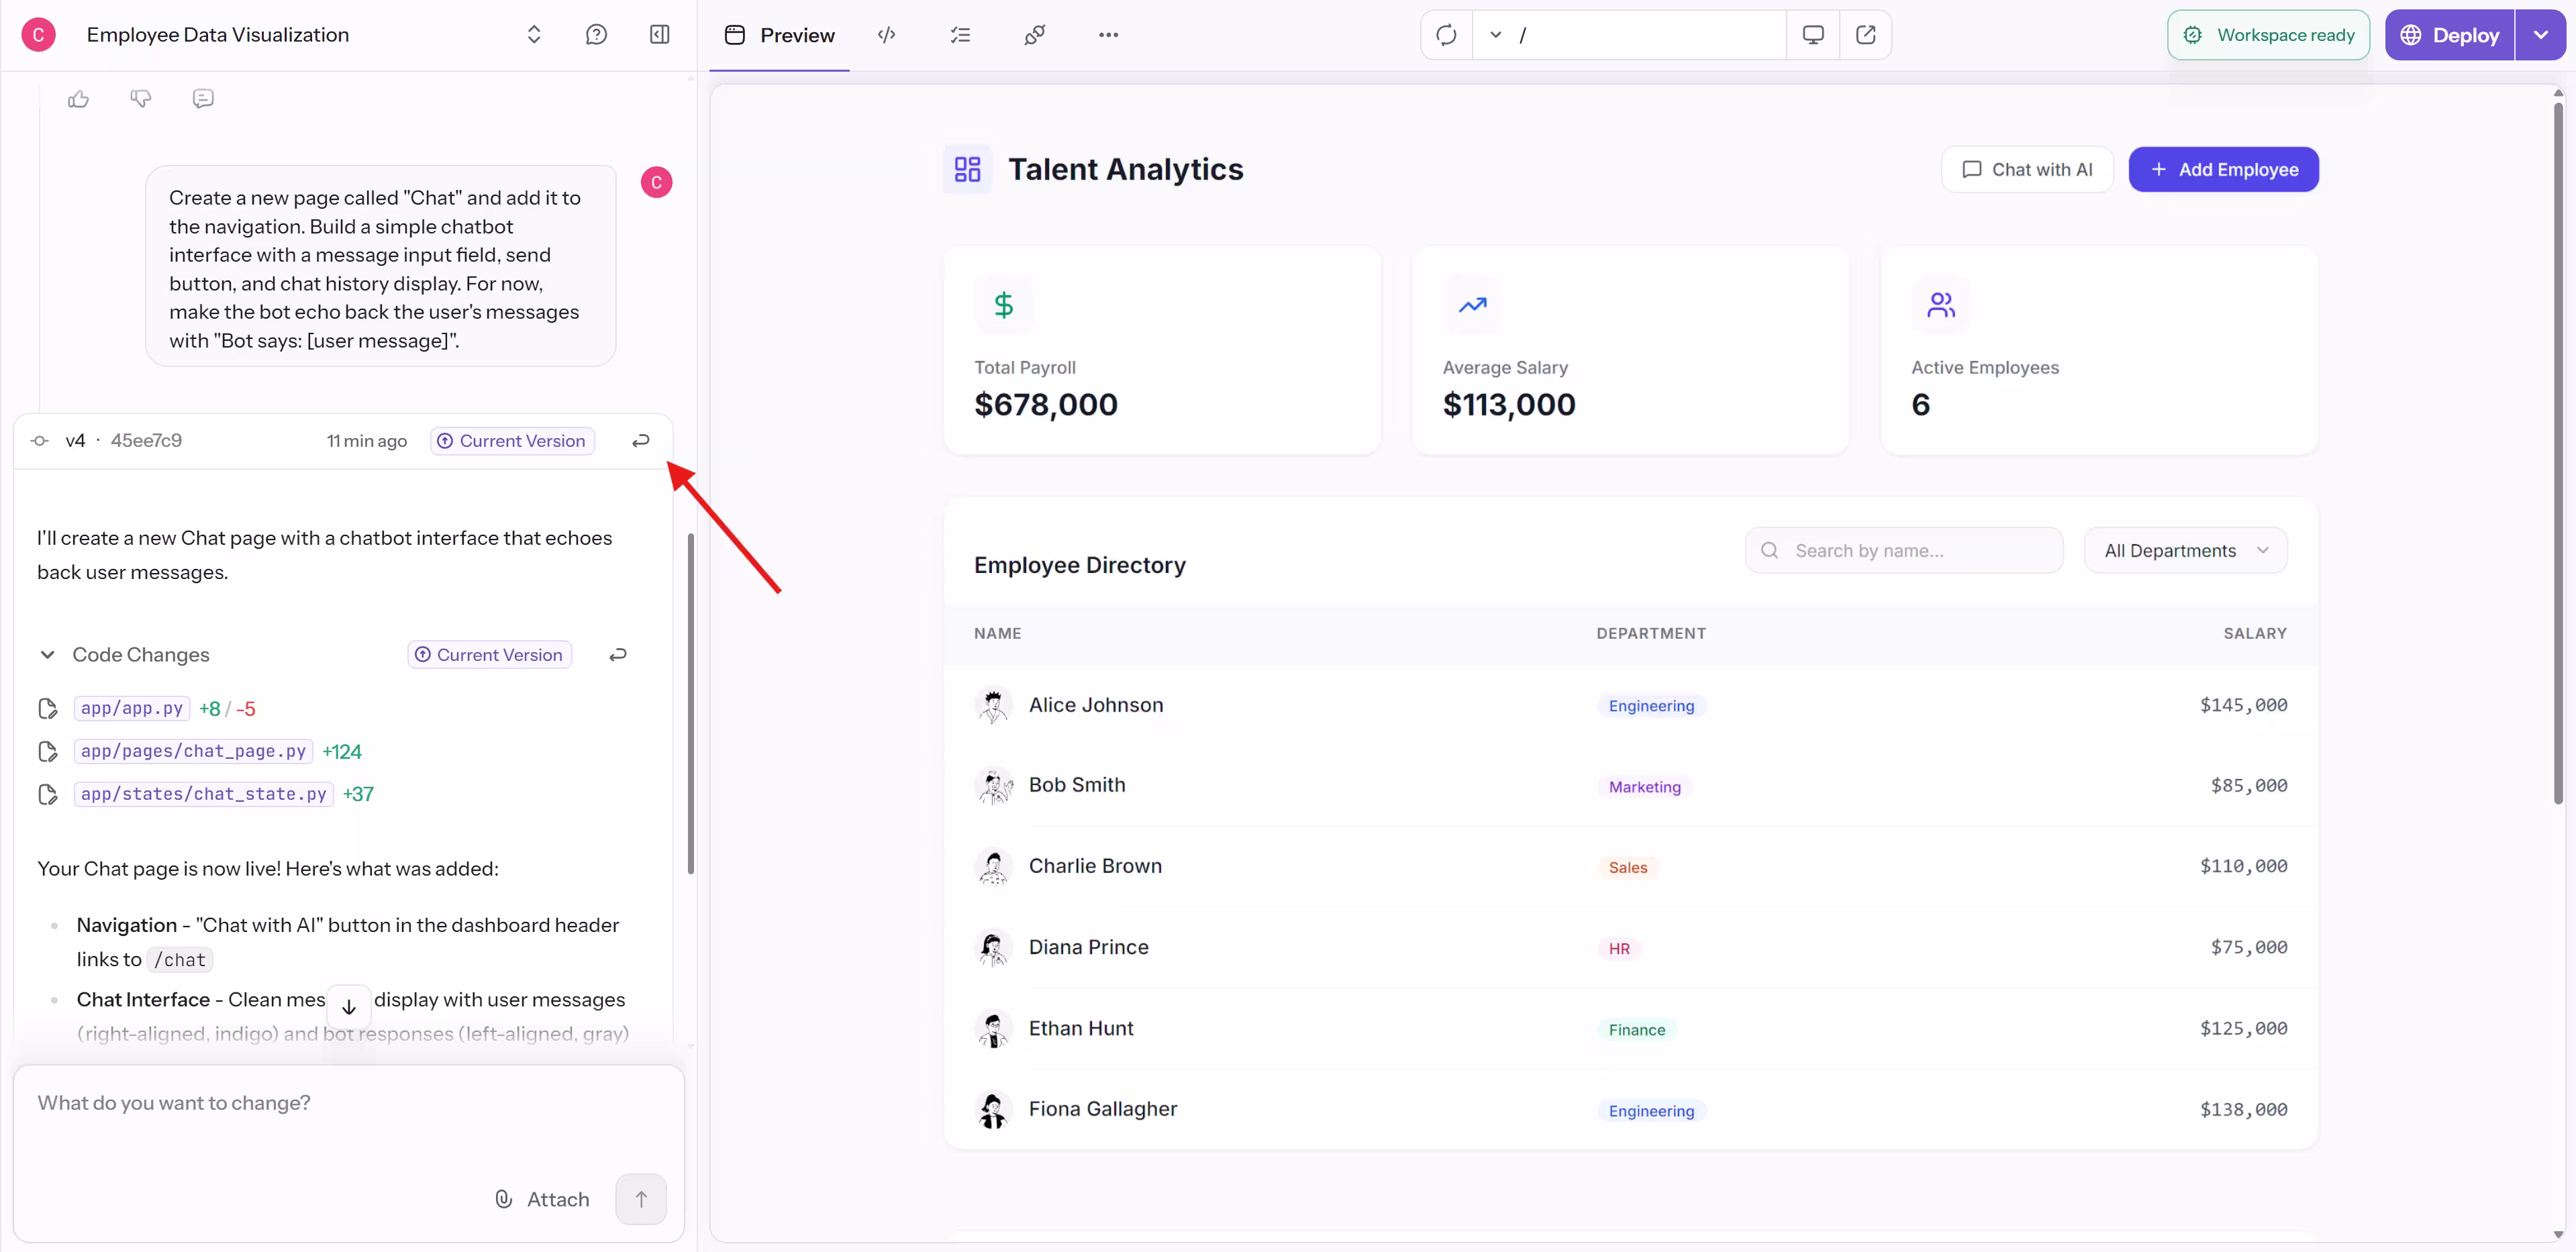Click the help chat bubble icon
Image resolution: width=2576 pixels, height=1252 pixels.
596,35
